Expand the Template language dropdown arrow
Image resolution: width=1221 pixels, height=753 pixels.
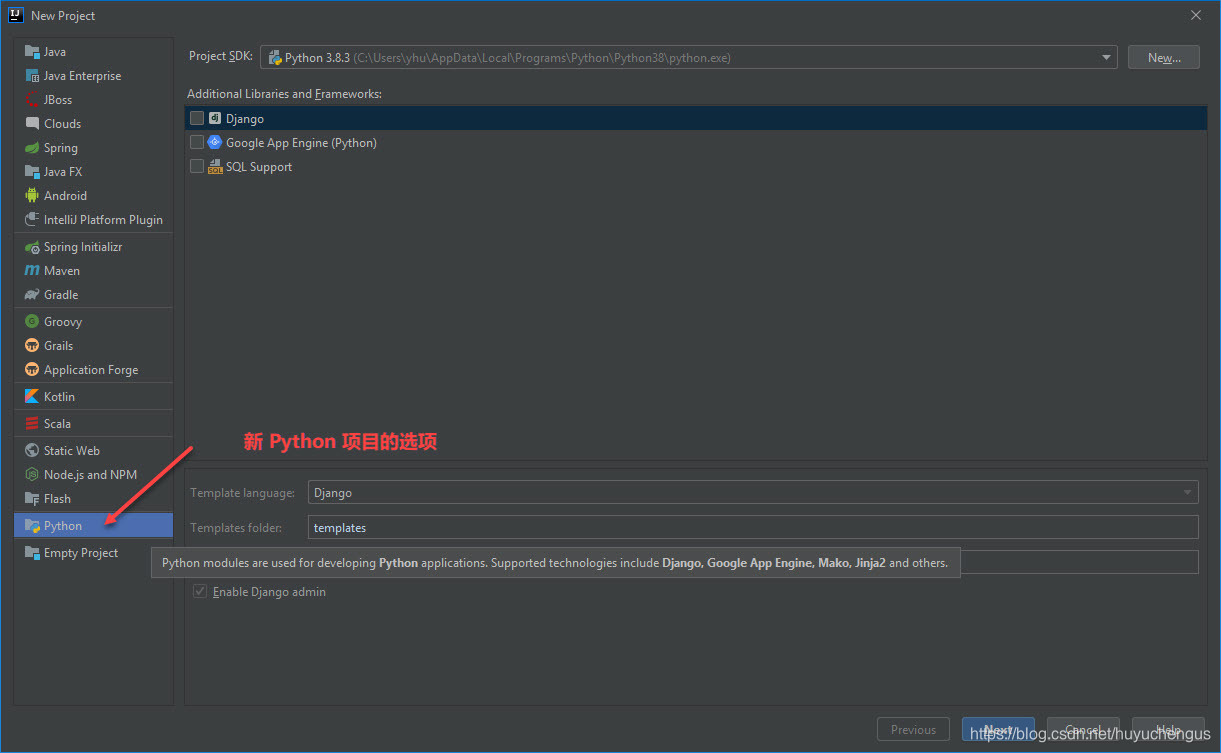[x=1188, y=493]
